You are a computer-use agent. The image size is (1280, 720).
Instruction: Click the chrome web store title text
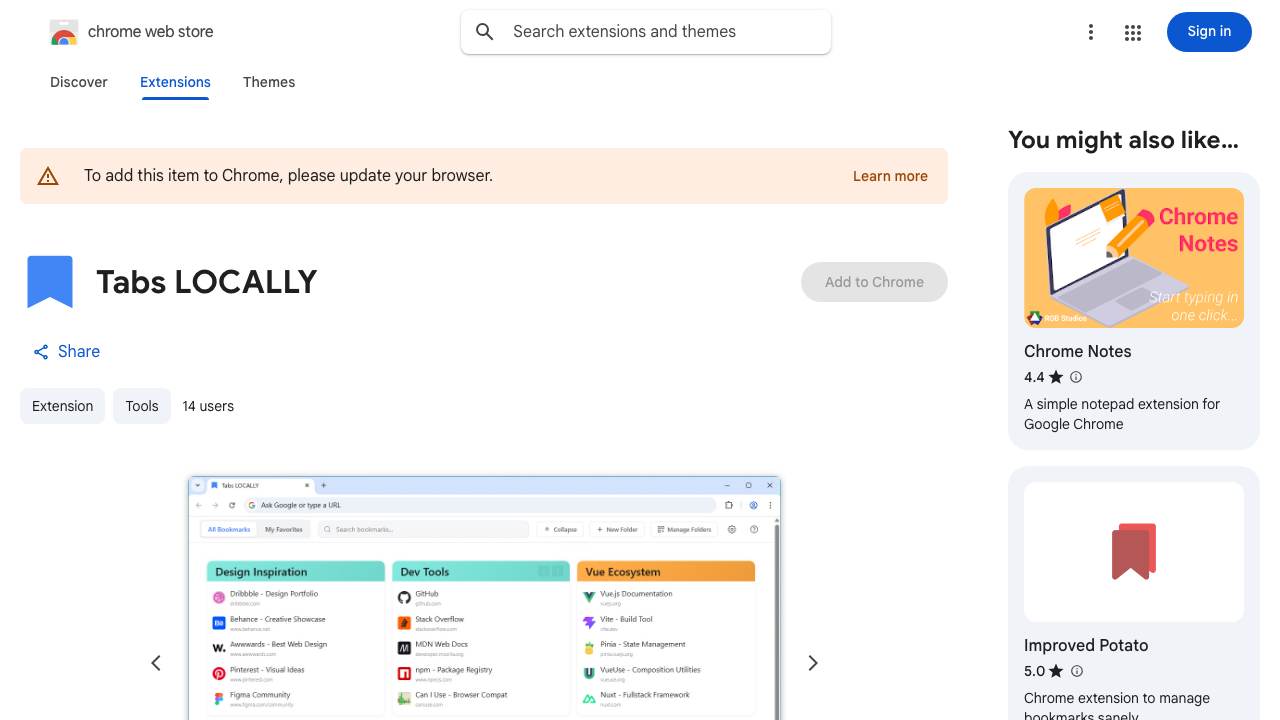(151, 32)
